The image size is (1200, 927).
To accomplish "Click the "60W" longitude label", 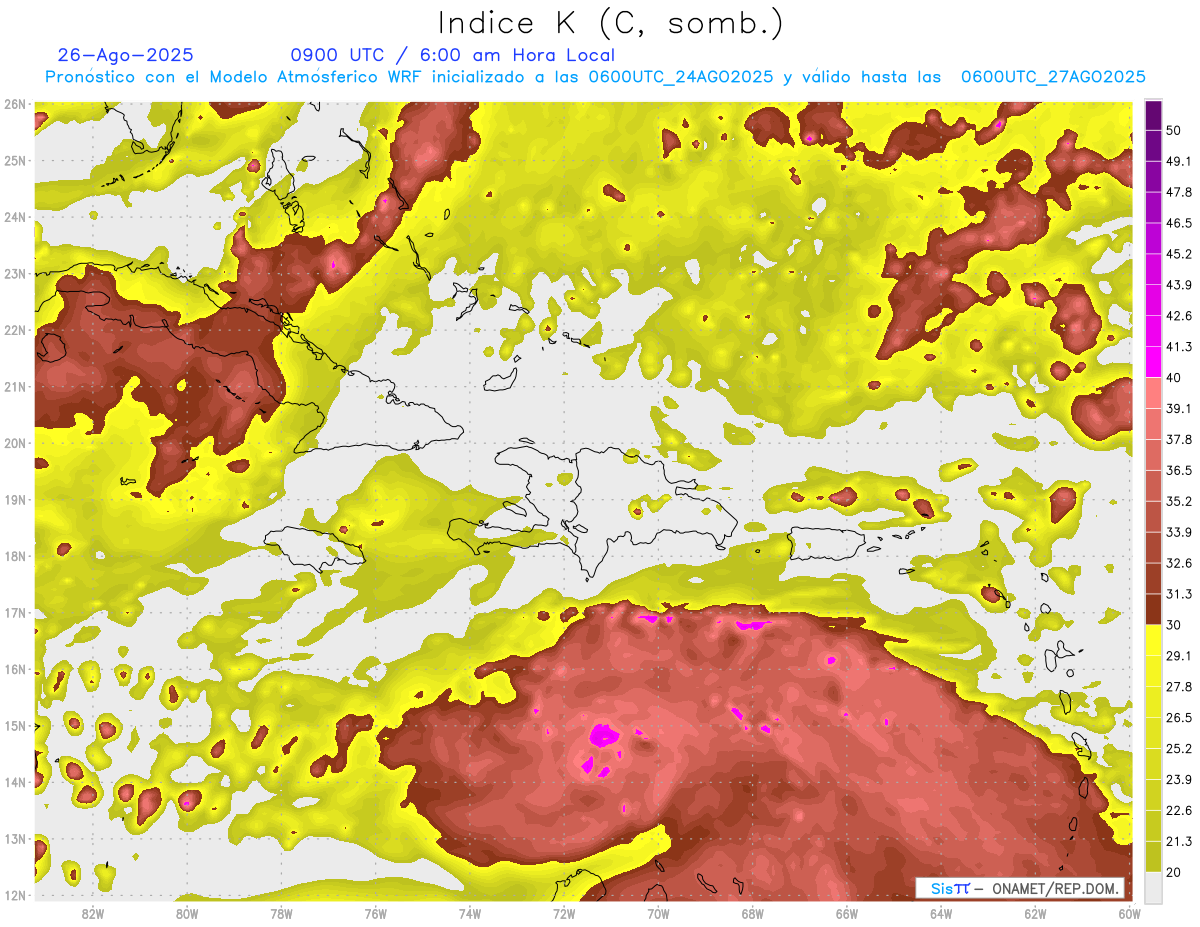I will tap(1129, 913).
